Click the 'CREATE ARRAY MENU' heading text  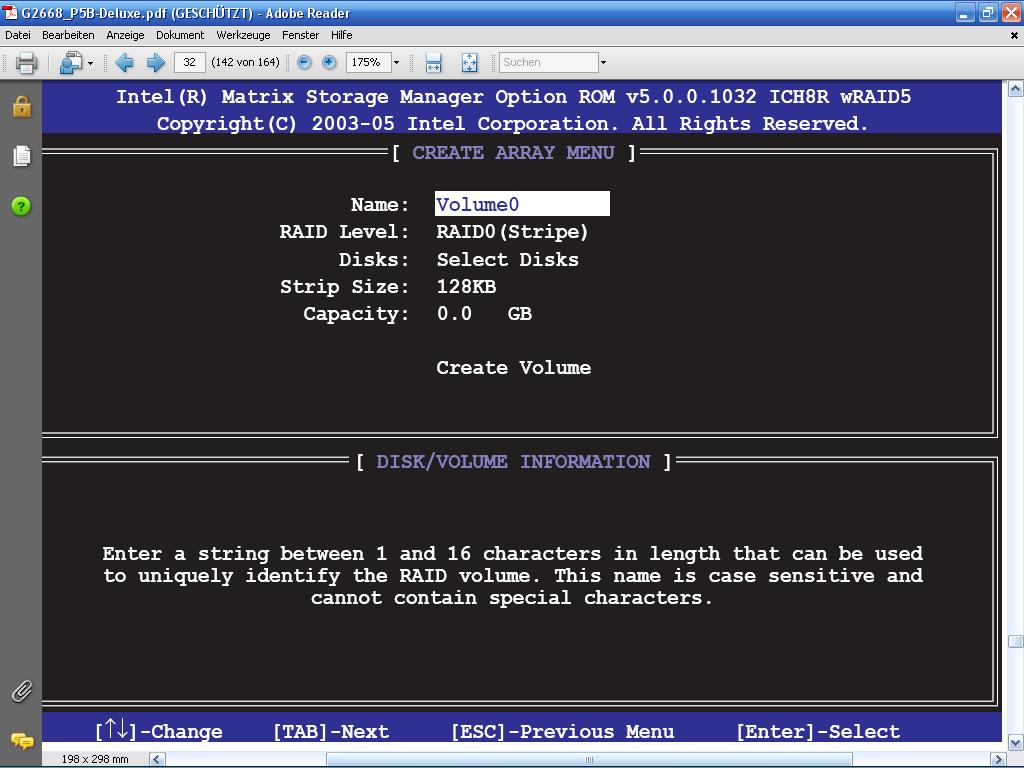tap(513, 153)
